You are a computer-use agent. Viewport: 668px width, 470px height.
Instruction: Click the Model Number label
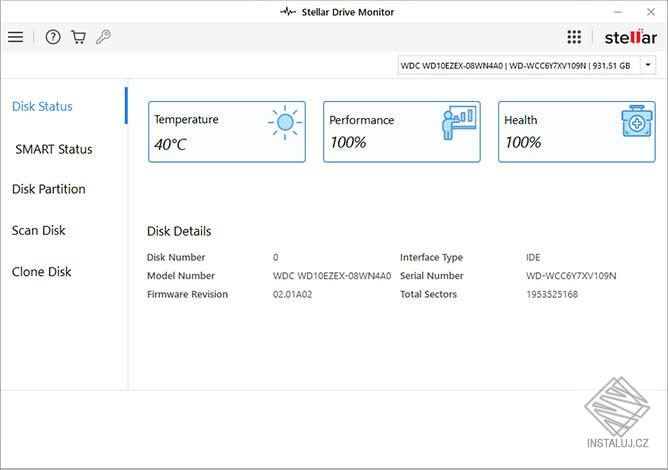(181, 276)
